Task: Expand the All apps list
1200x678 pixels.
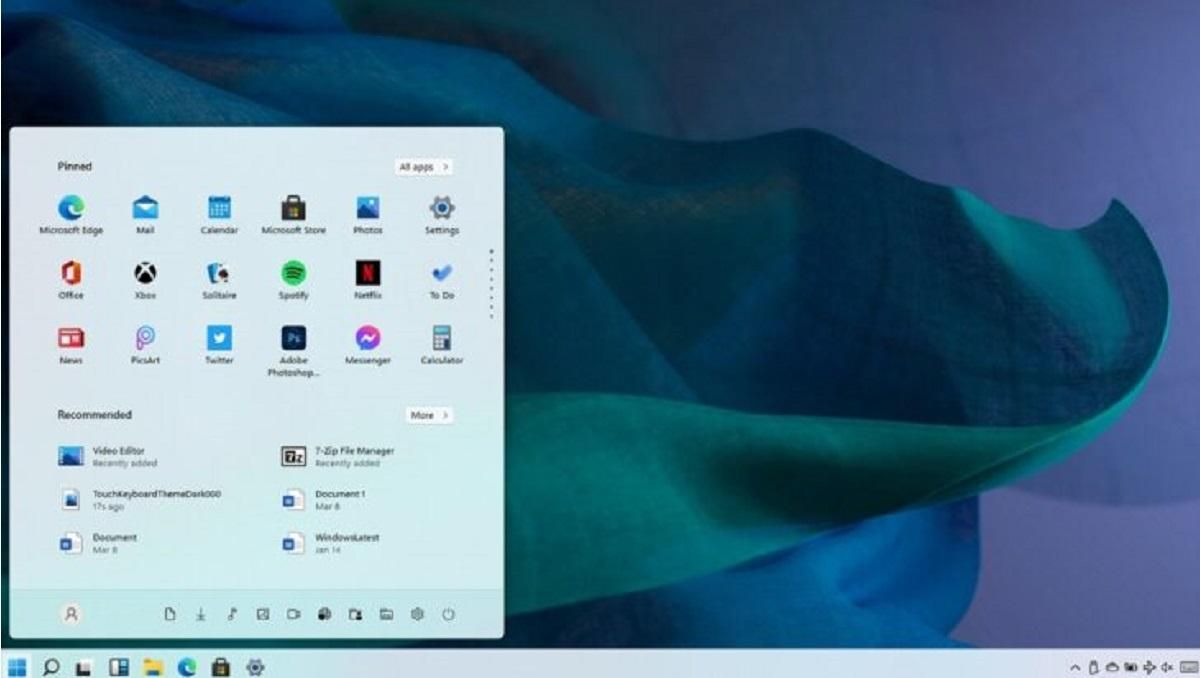Action: pos(424,166)
